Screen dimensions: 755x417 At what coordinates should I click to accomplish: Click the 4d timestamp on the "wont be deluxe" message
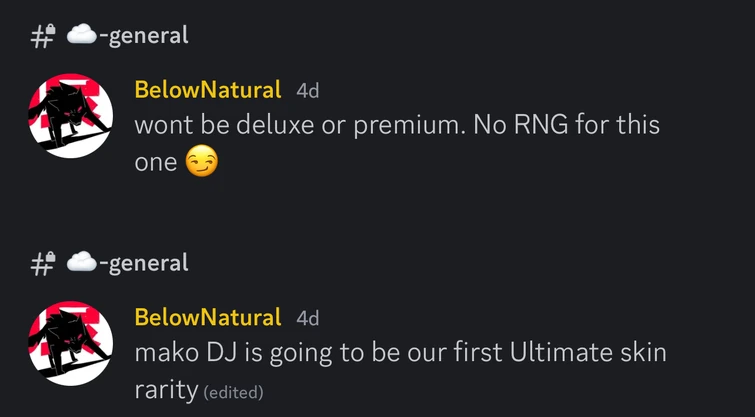[x=308, y=91]
